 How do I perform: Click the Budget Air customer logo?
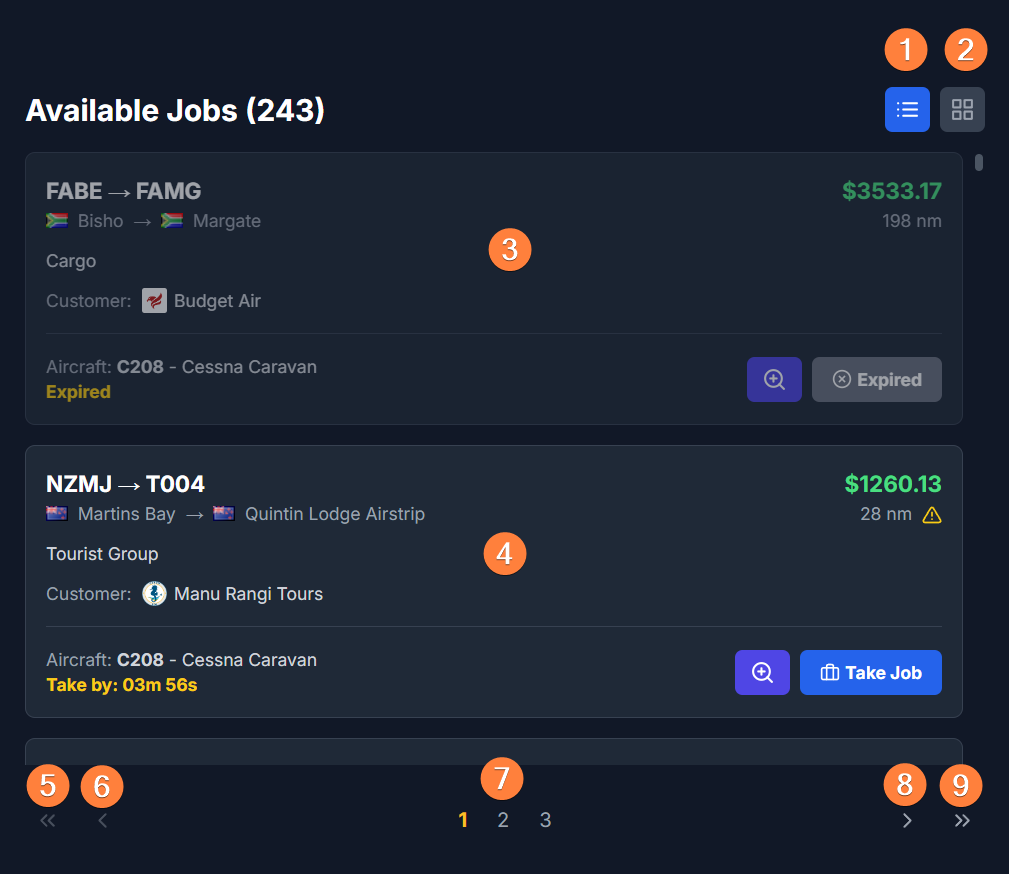click(x=154, y=301)
